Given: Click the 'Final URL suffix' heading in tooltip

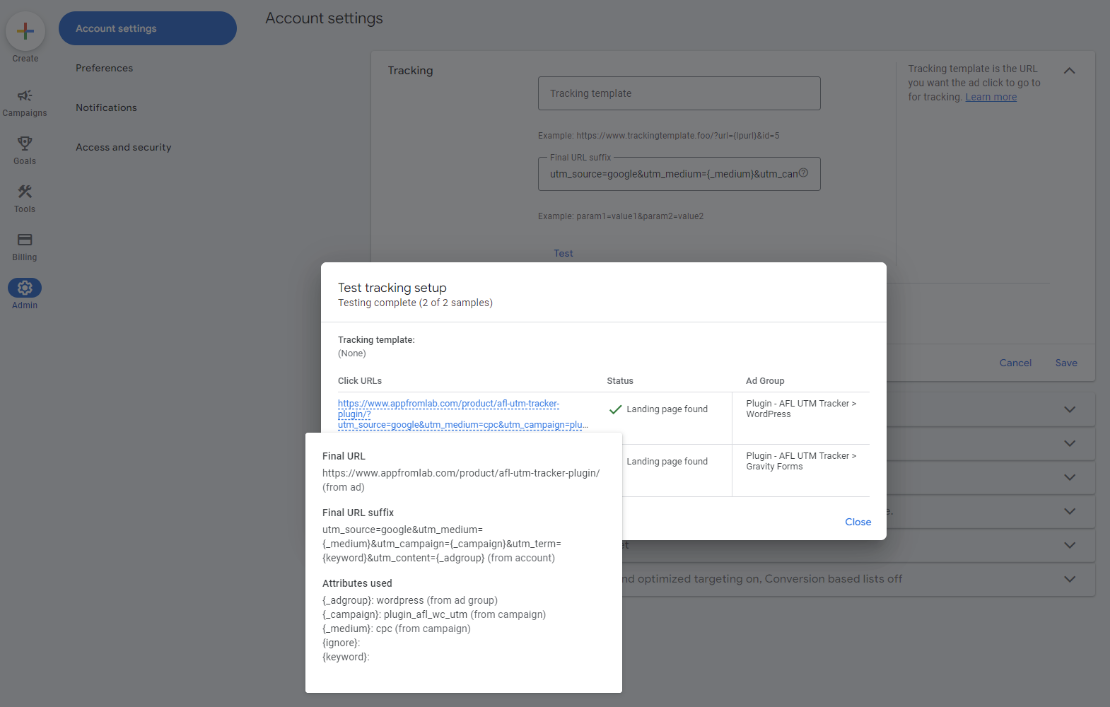Looking at the screenshot, I should (x=357, y=512).
